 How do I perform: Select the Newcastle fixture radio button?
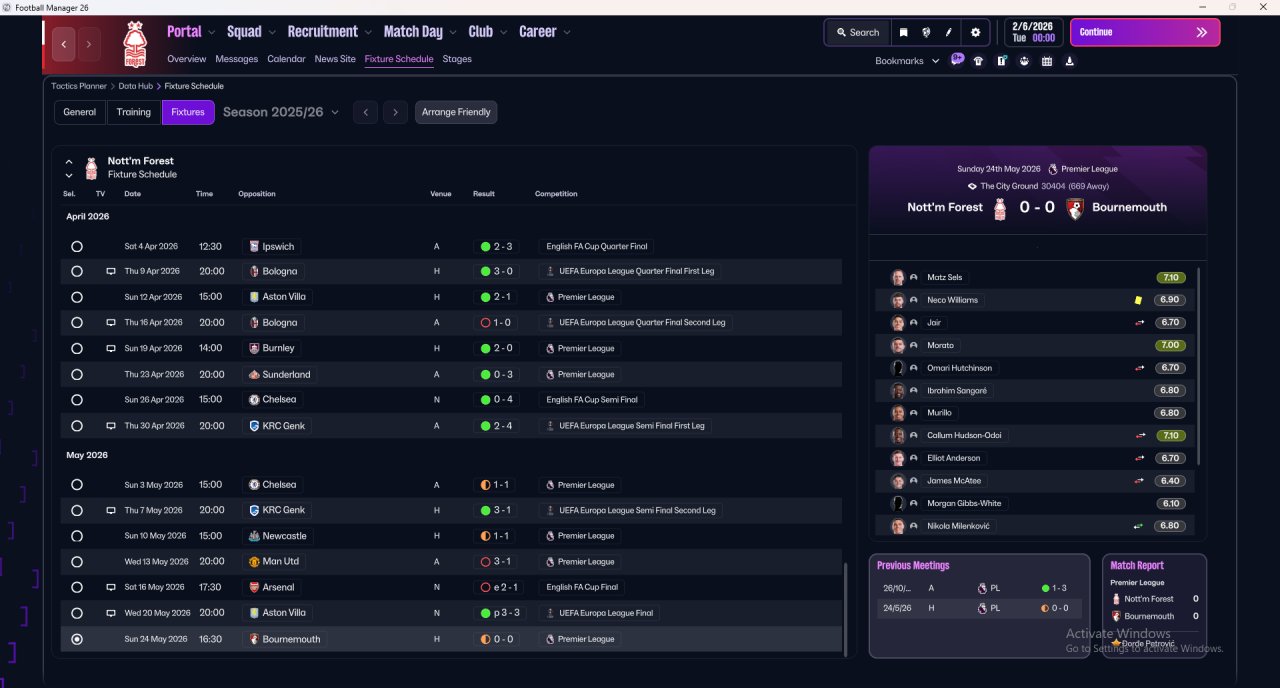(77, 536)
